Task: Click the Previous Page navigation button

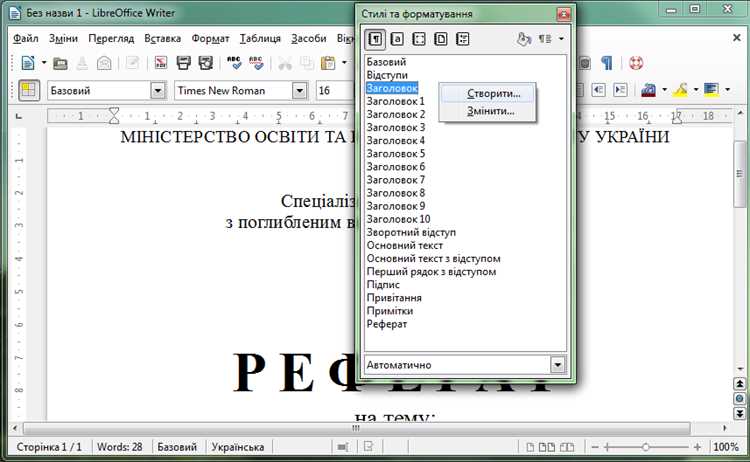Action: [x=739, y=384]
